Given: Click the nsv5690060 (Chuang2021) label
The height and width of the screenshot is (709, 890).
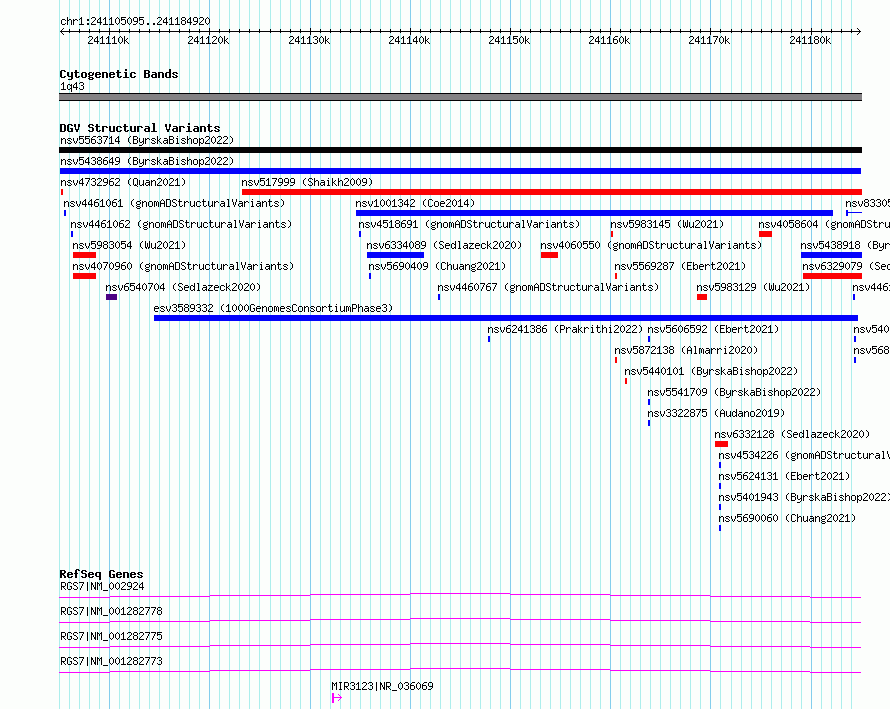Looking at the screenshot, I should coord(787,518).
